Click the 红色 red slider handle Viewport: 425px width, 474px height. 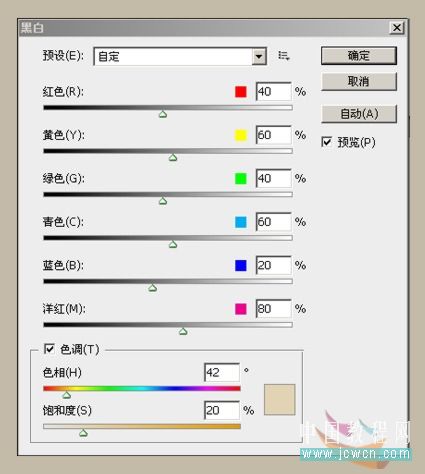pyautogui.click(x=163, y=114)
